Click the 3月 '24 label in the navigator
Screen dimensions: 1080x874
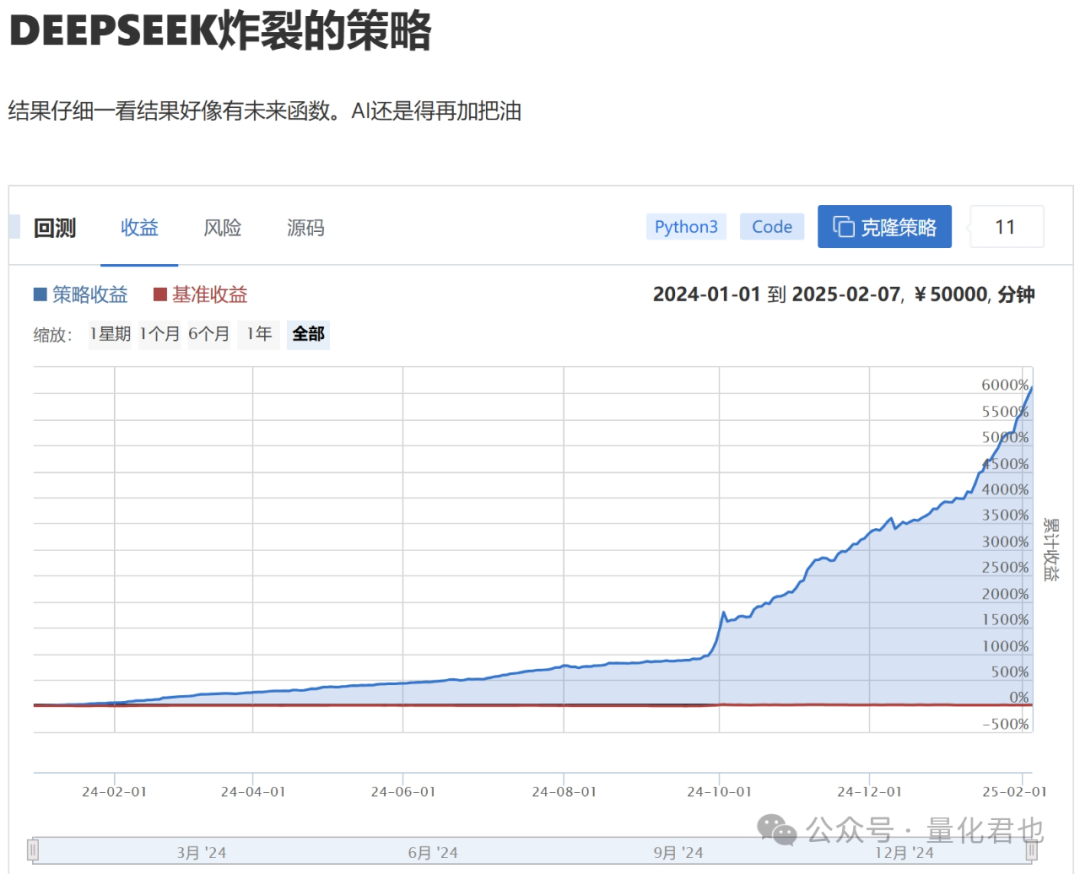201,853
